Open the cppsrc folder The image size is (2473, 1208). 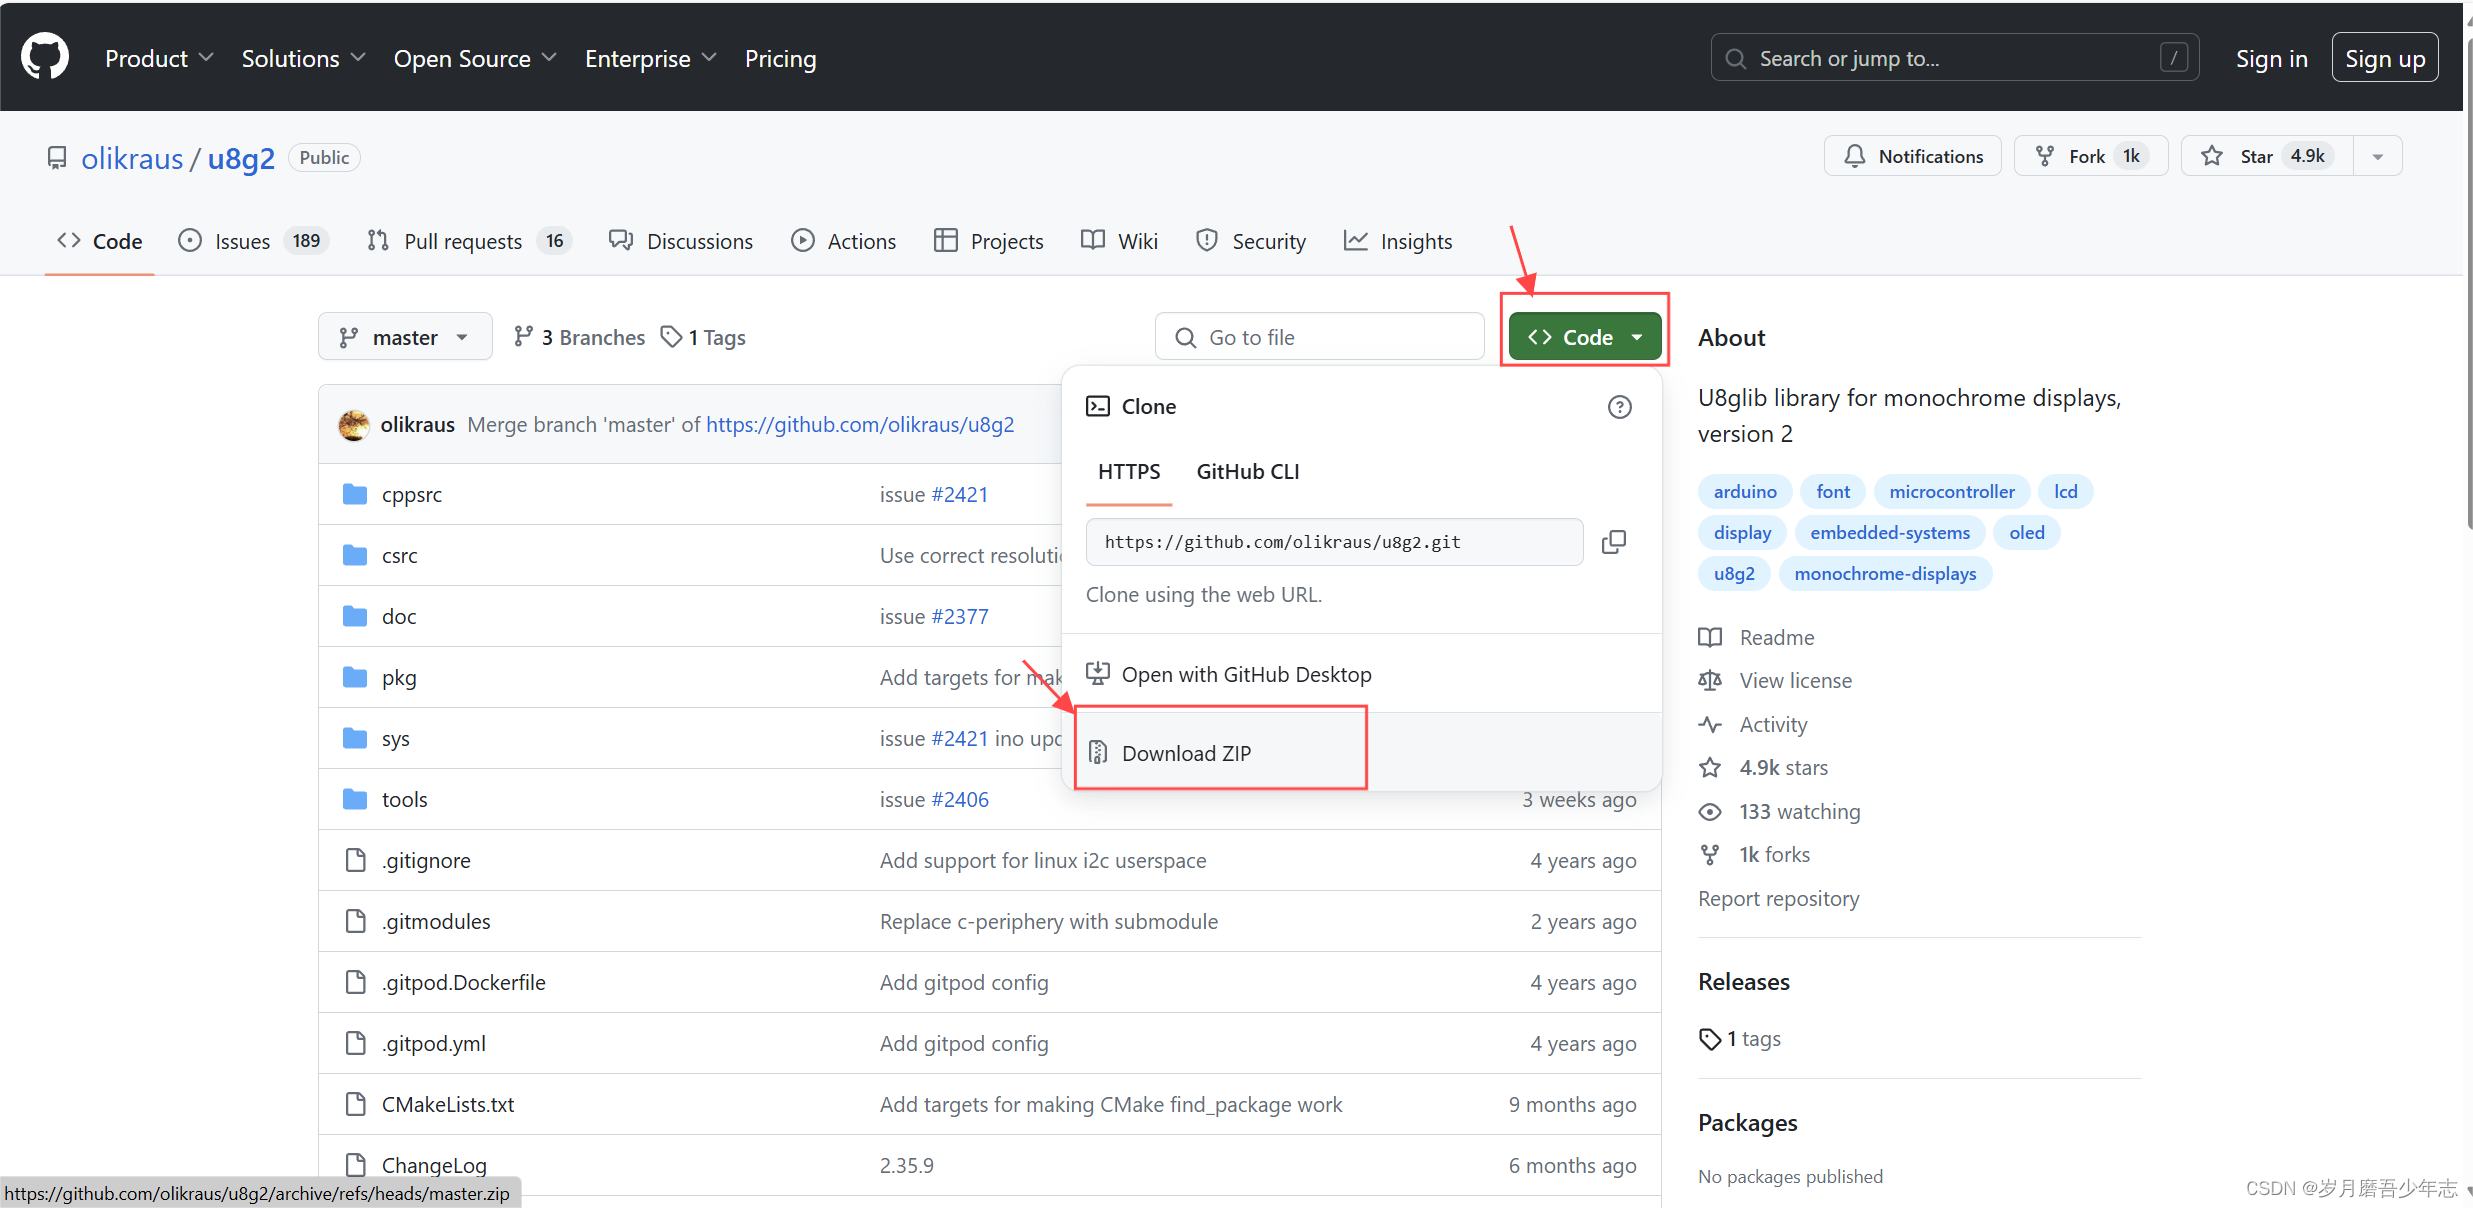411,494
